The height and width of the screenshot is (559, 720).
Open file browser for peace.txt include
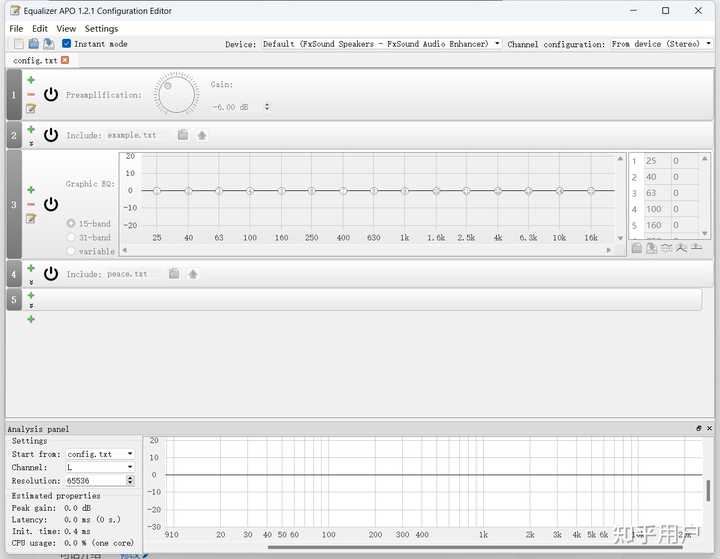coord(174,274)
